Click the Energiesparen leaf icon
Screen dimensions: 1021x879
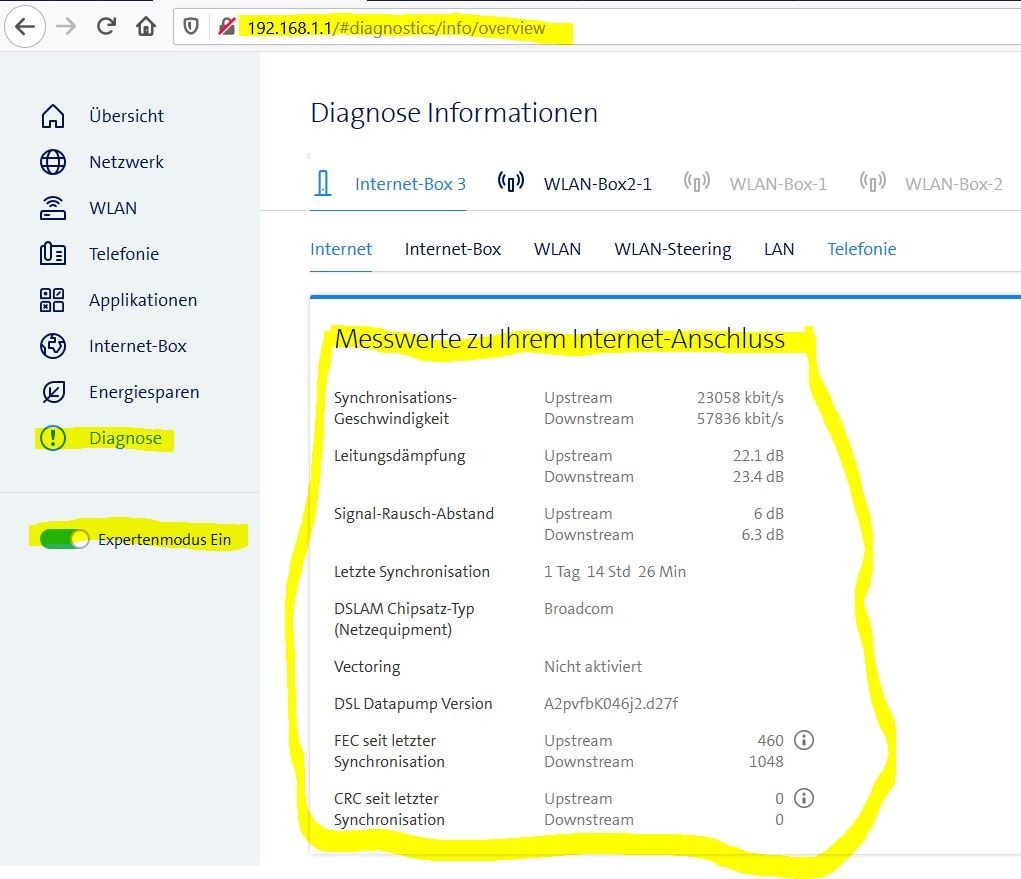pos(52,392)
